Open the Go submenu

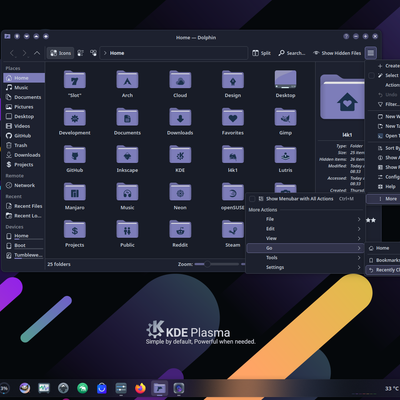click(x=305, y=248)
